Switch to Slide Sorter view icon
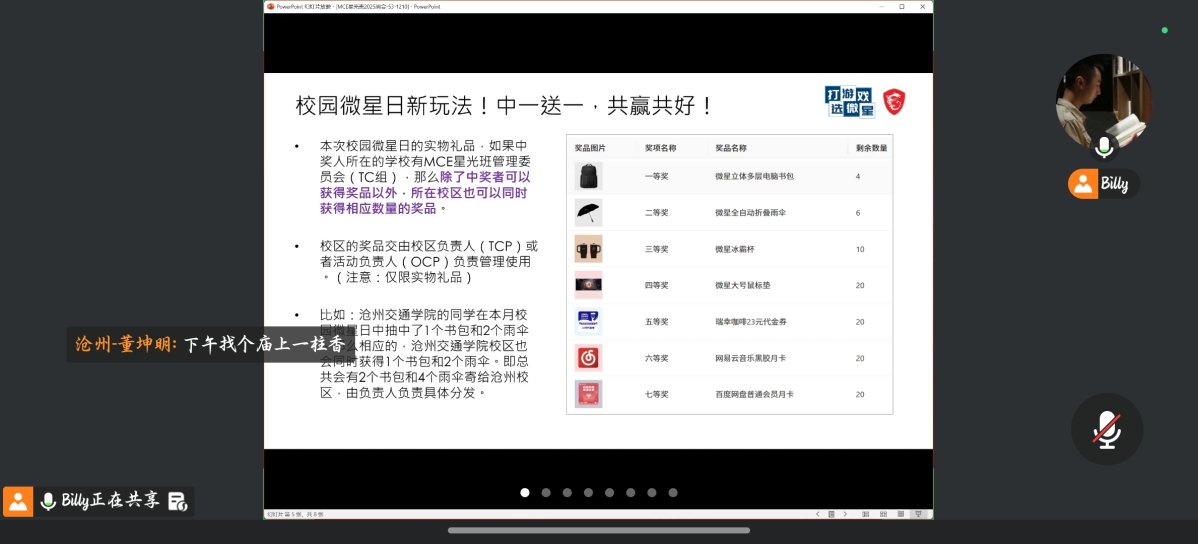Screen dimensions: 1198x544 point(883,514)
